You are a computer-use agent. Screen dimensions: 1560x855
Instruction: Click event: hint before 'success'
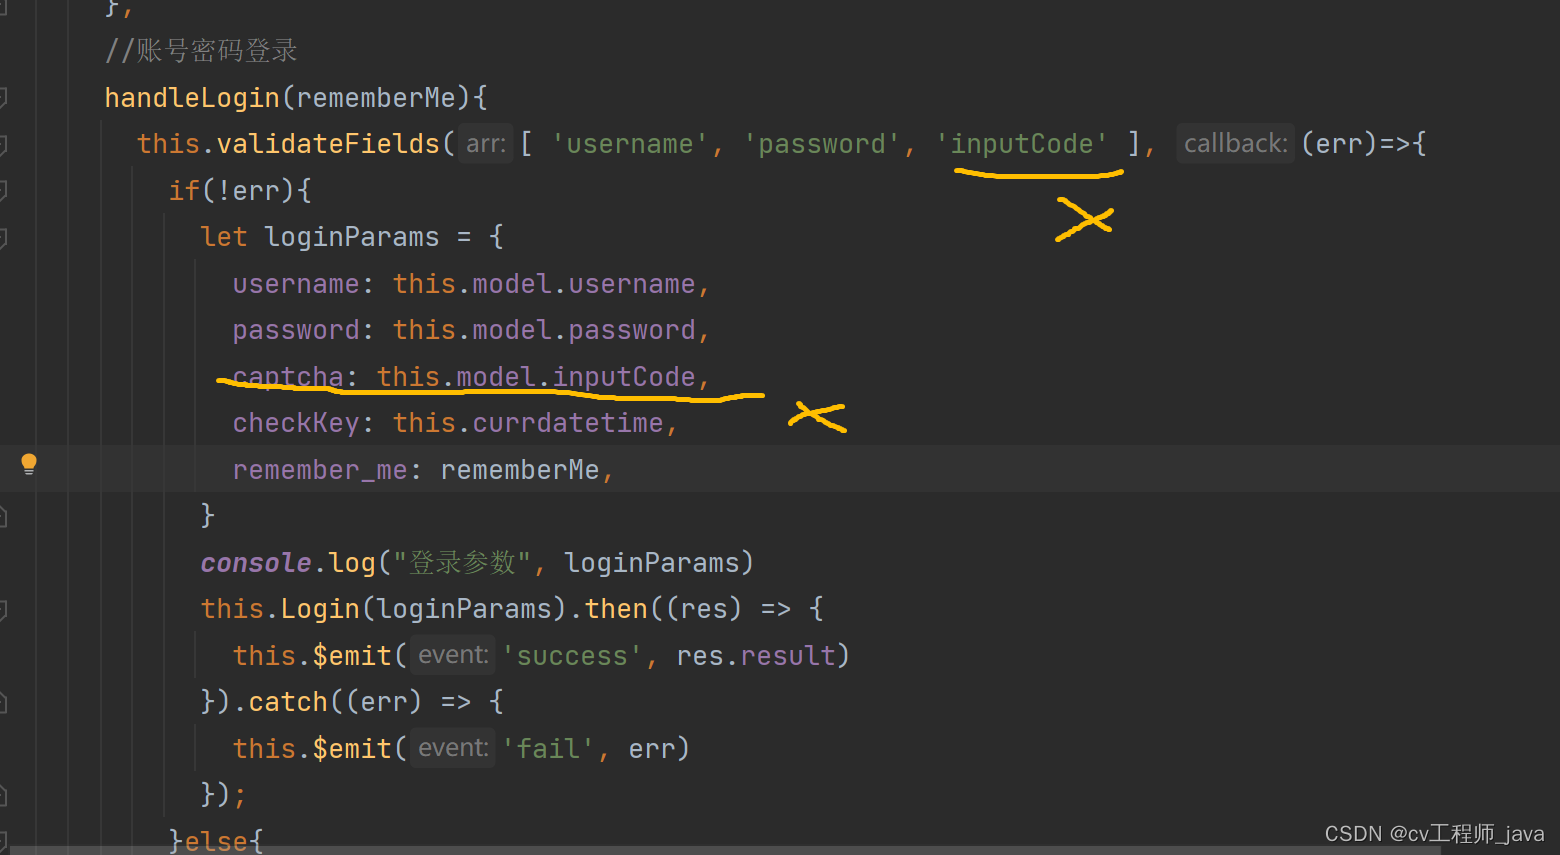(453, 655)
